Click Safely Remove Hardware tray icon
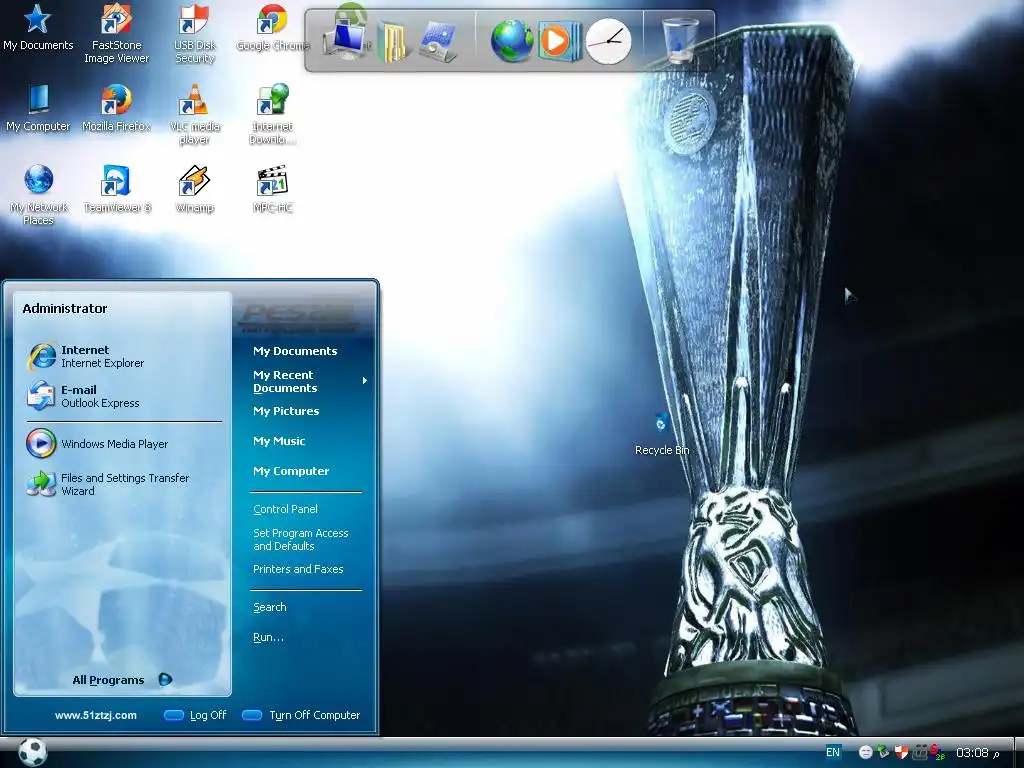The width and height of the screenshot is (1024, 768). coord(883,752)
